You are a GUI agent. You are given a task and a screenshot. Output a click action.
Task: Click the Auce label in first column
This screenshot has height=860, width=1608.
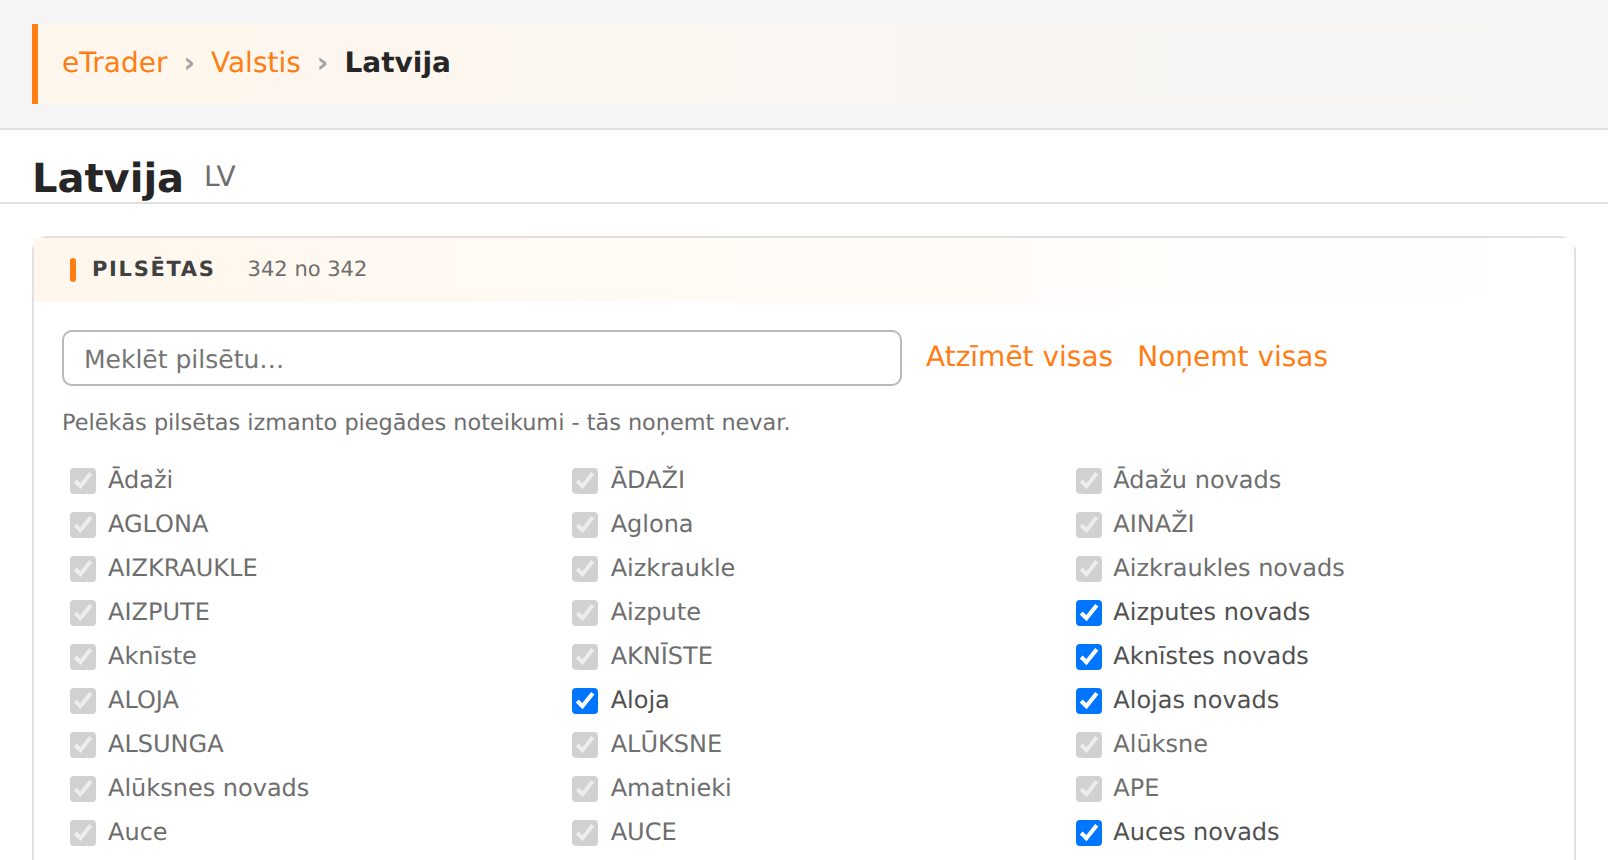tap(137, 832)
